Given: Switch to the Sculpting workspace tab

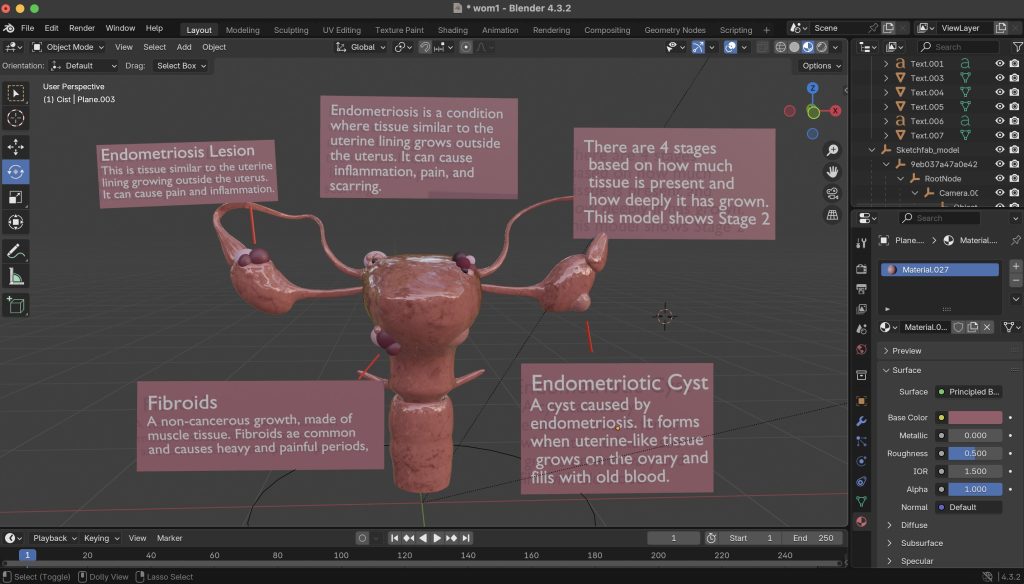Looking at the screenshot, I should pos(291,30).
